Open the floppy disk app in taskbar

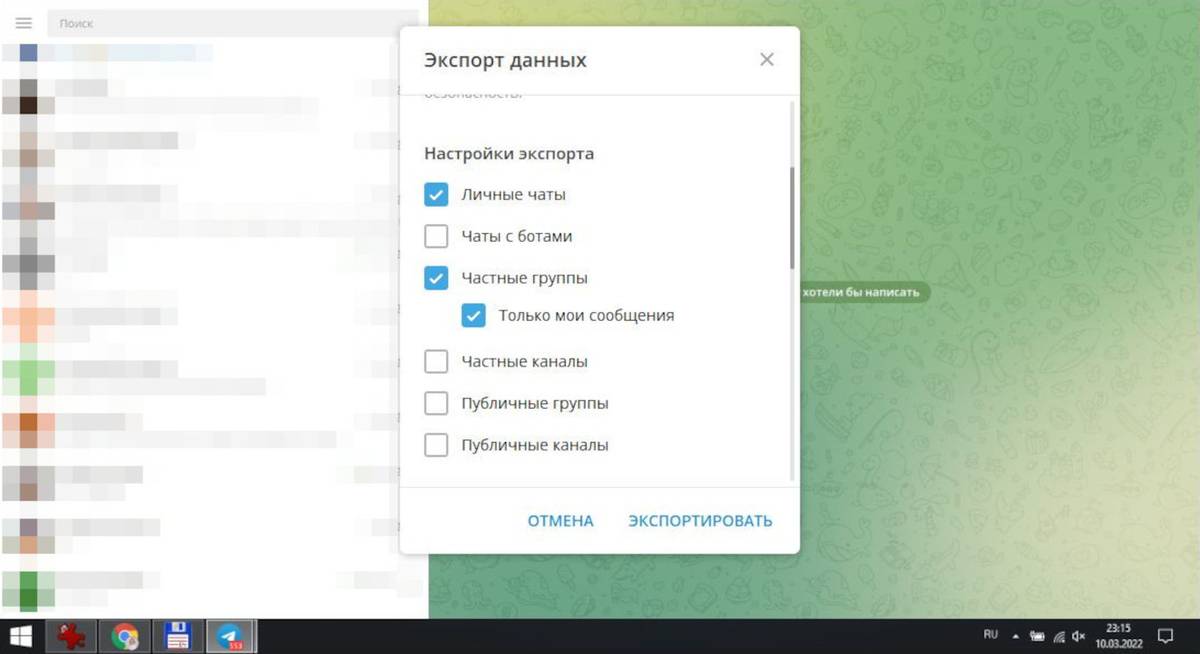pyautogui.click(x=178, y=636)
